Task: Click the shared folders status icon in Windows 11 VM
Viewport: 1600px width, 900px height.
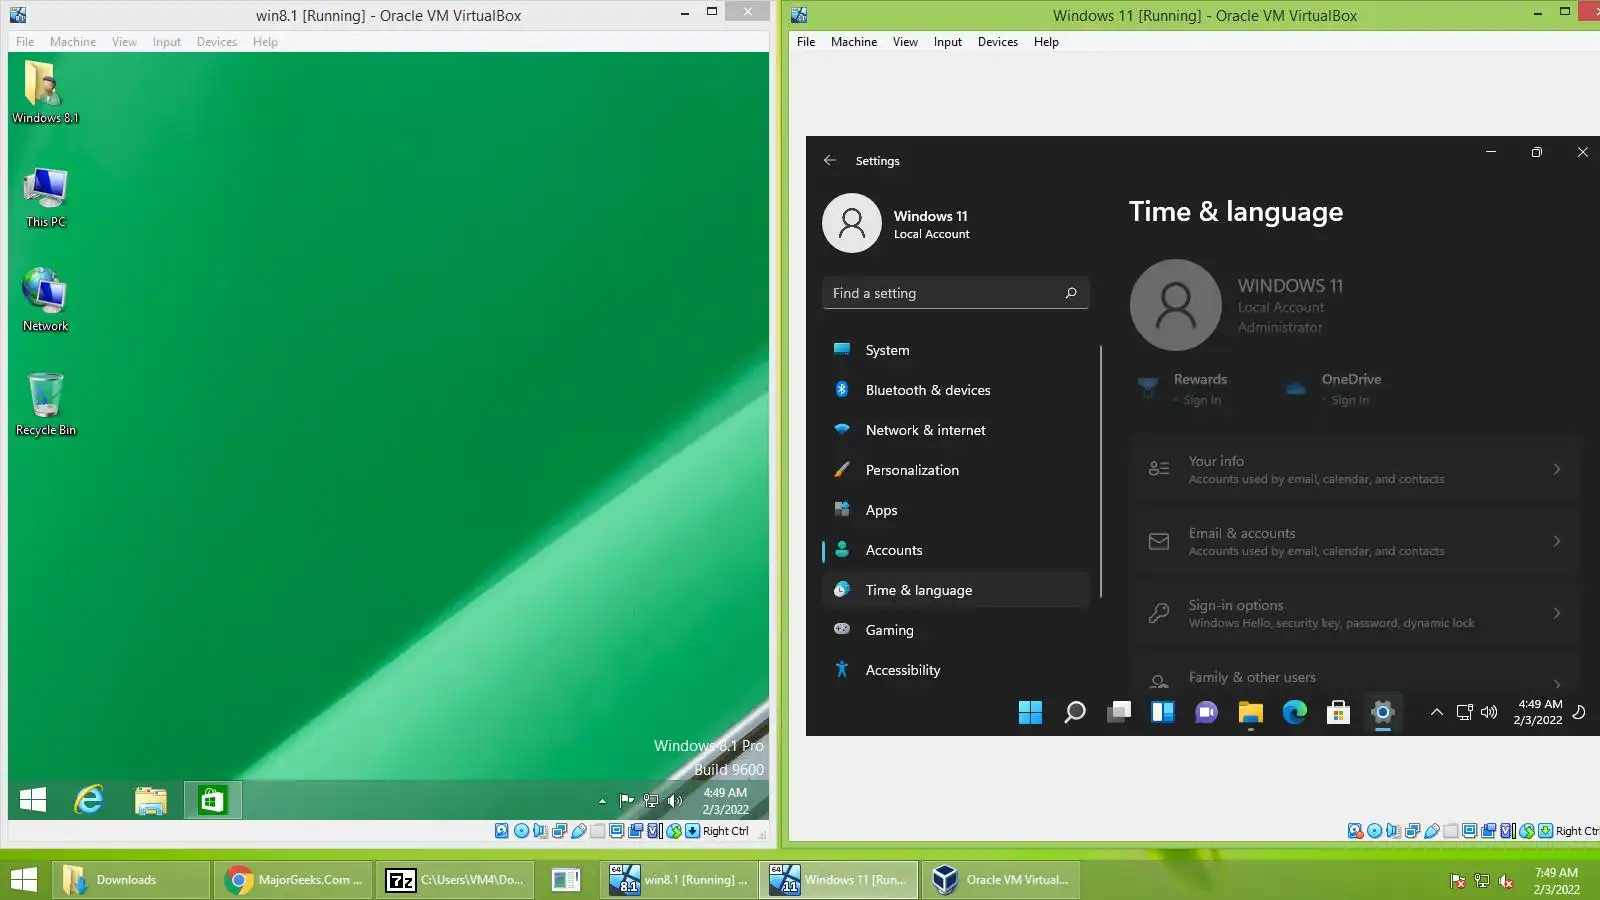Action: point(1450,831)
